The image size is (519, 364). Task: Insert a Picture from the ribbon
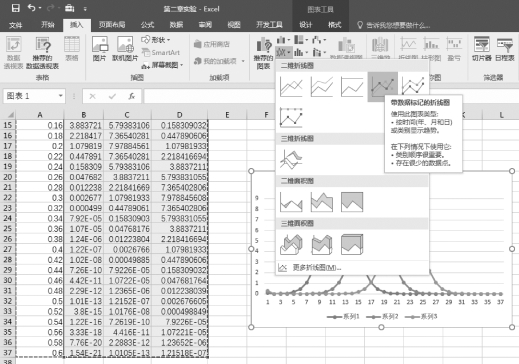(100, 49)
